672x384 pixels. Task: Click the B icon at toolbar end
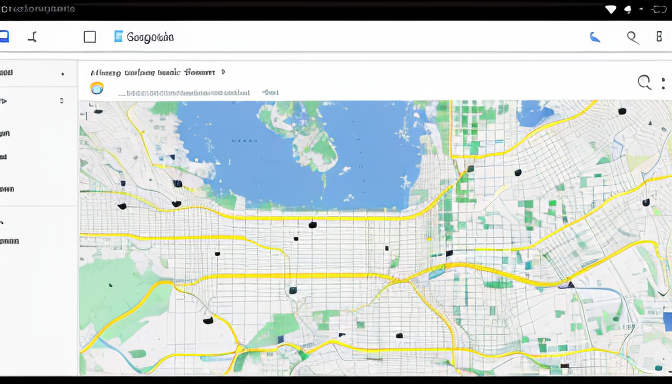coord(659,36)
